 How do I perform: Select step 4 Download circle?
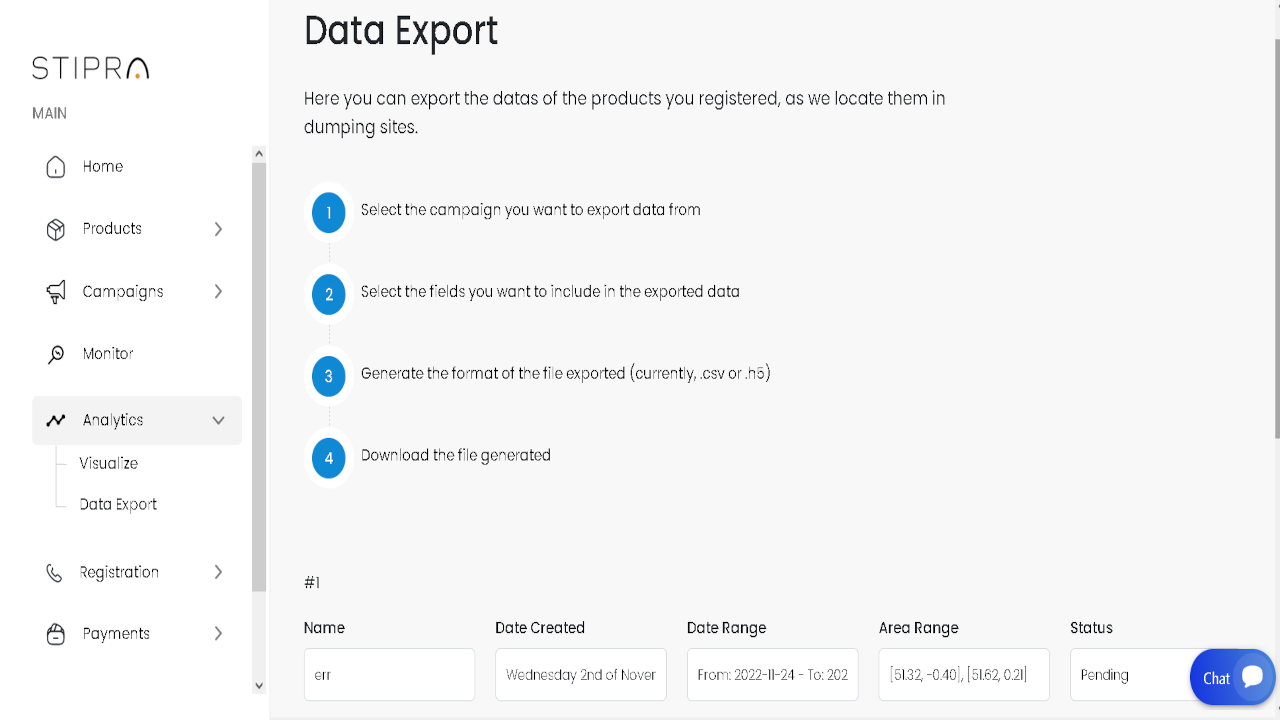(x=328, y=458)
